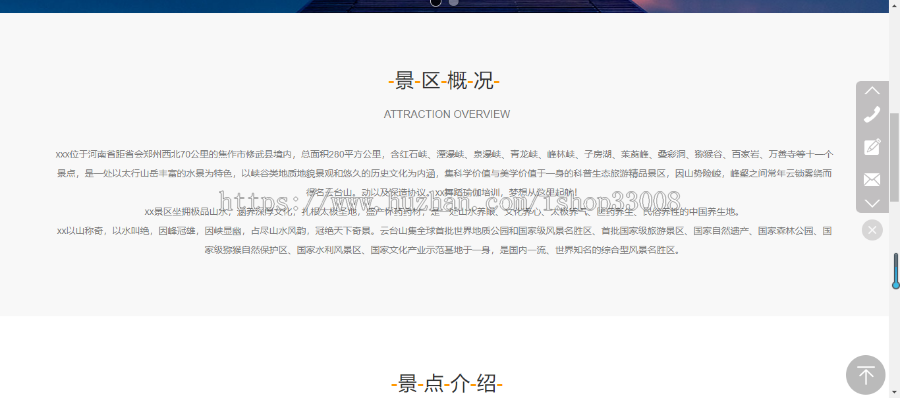900x398 pixels.
Task: Click paragraph starting xxx位于河南省
Action: click(x=444, y=173)
